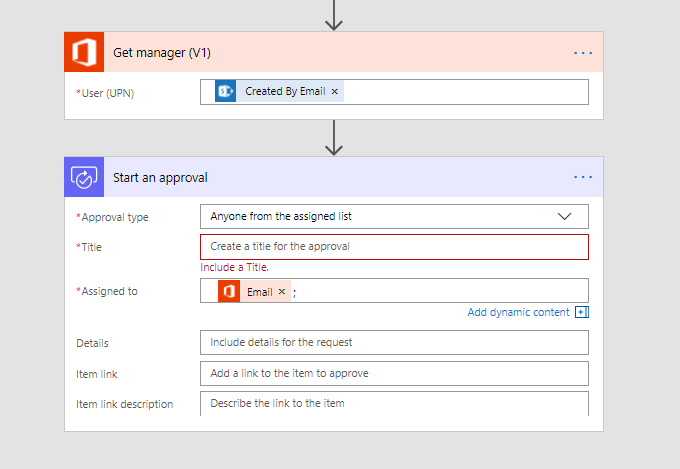
Task: Open the Start an approval ellipsis menu
Action: 583,177
